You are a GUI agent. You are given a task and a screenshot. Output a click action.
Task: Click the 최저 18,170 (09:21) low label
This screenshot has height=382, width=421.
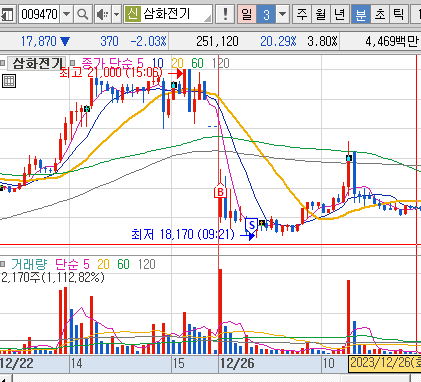(x=183, y=234)
